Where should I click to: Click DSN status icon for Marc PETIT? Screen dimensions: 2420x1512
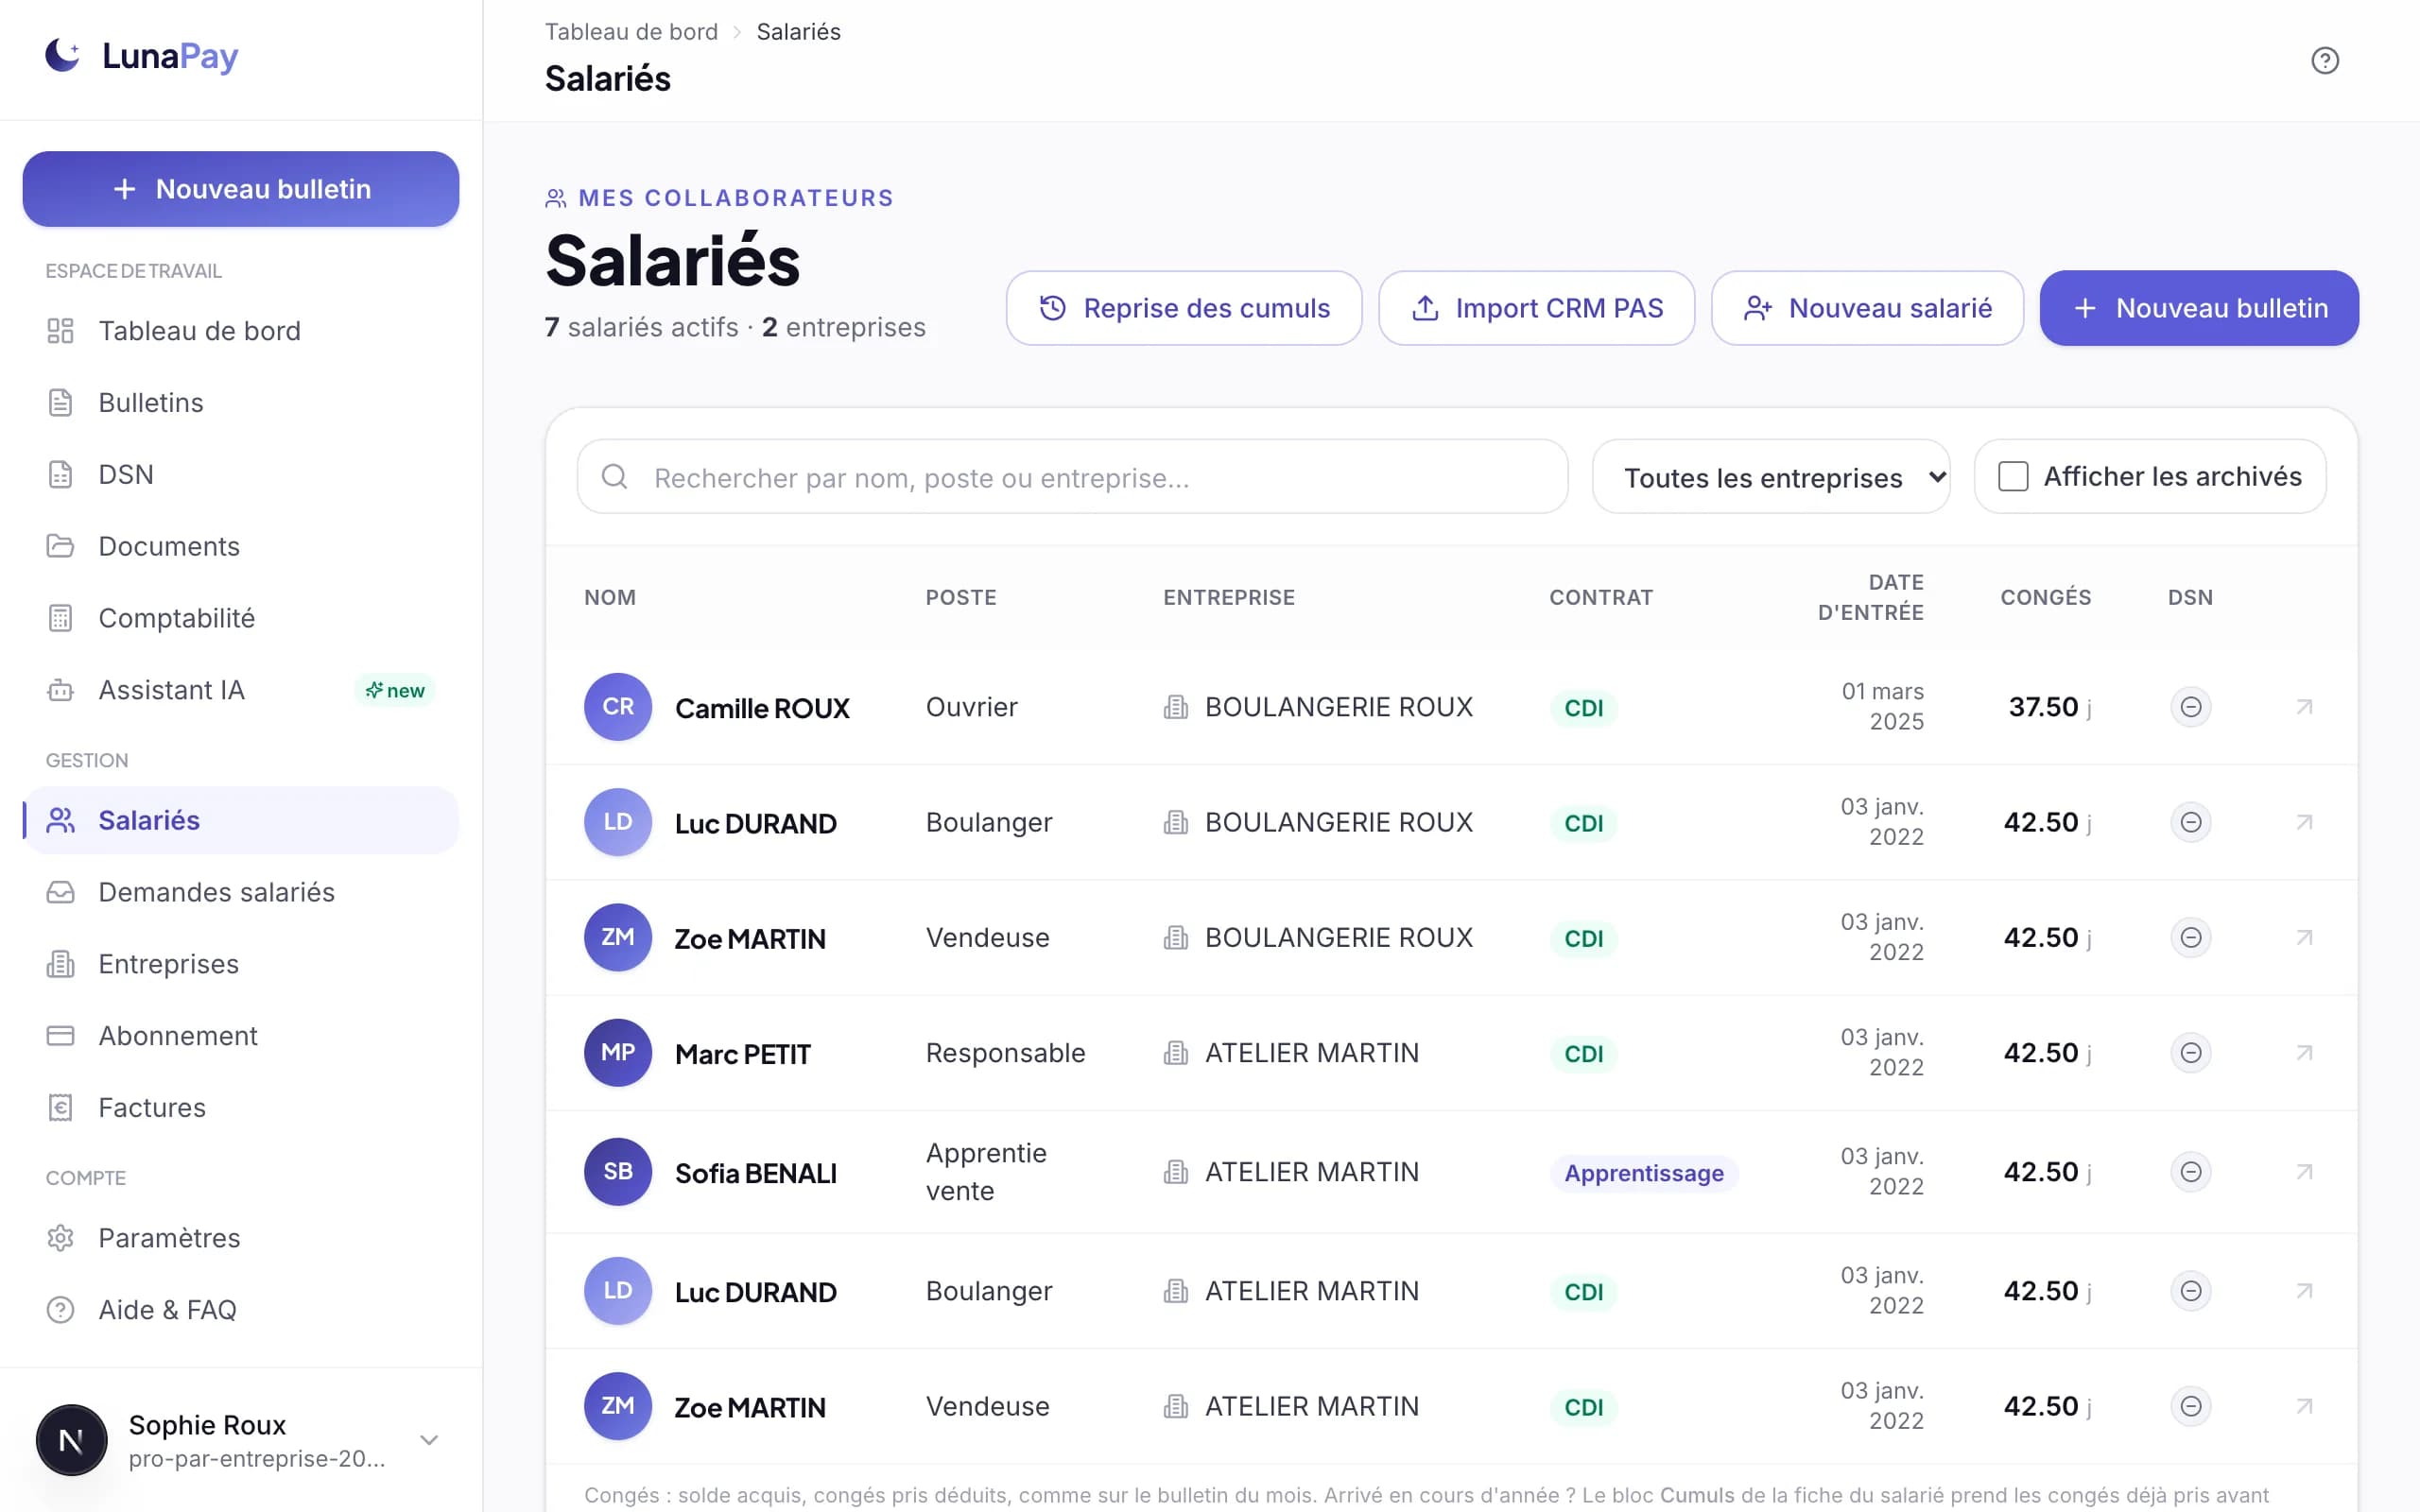tap(2190, 1053)
